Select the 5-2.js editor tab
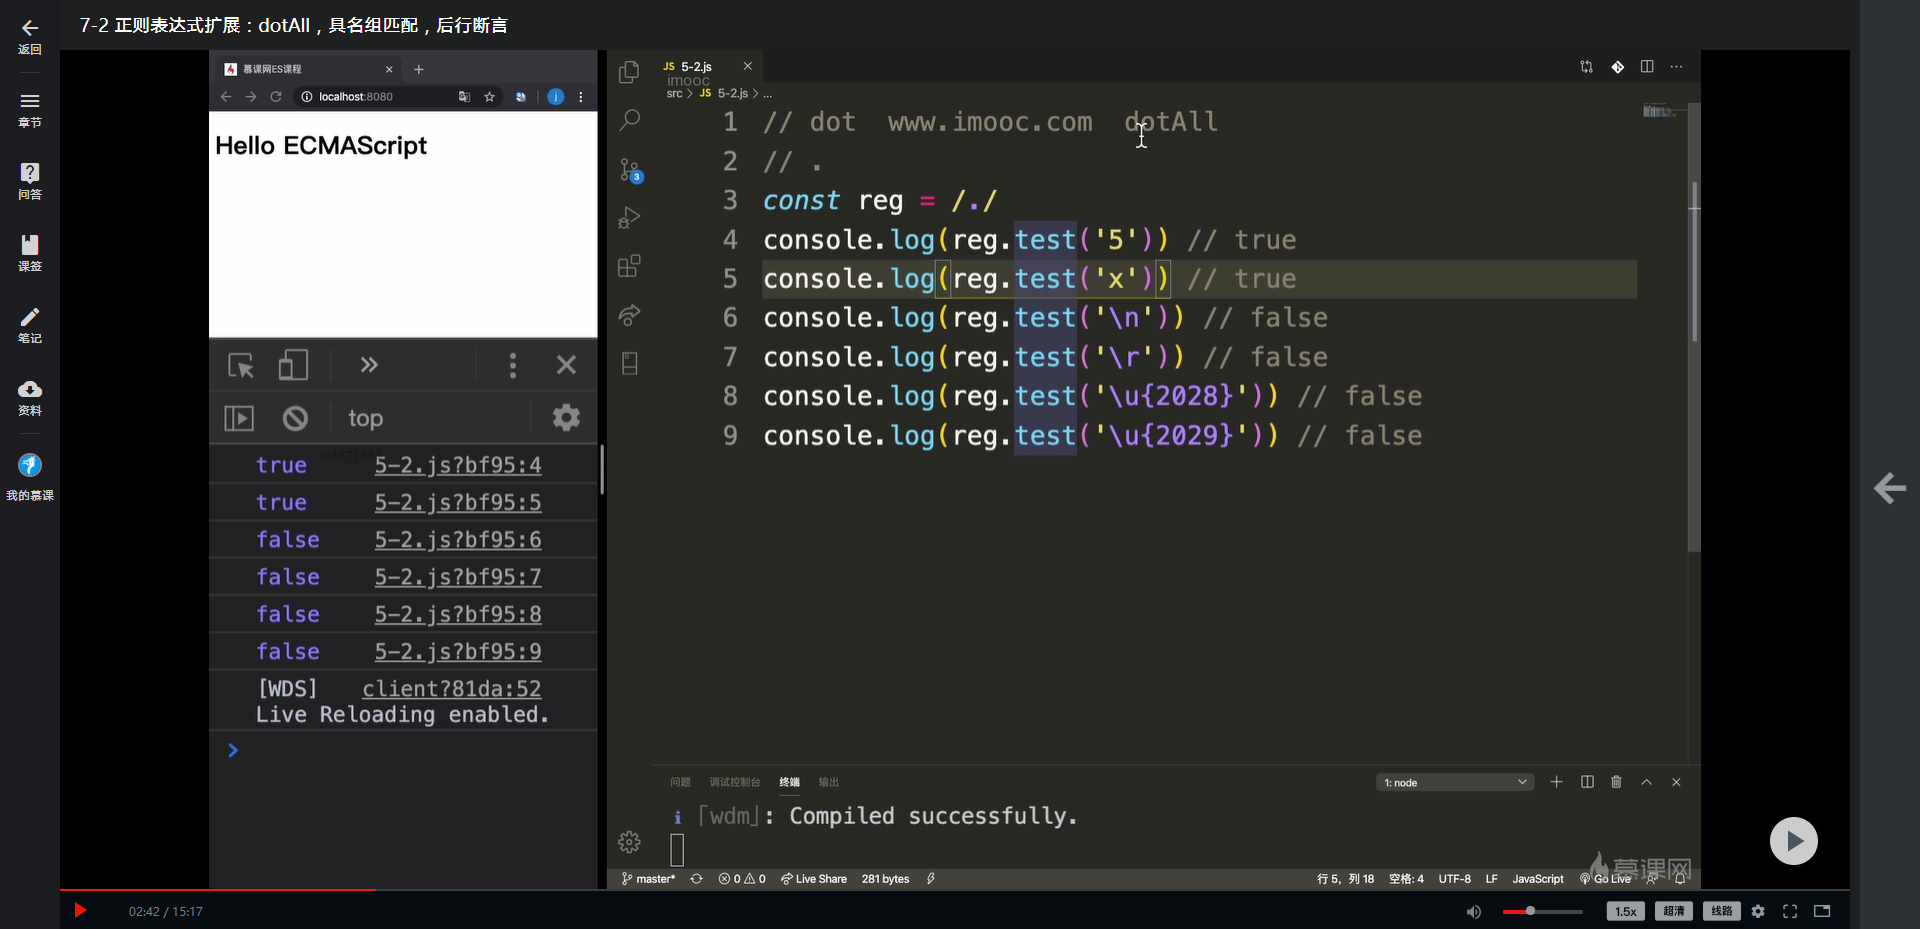 696,67
